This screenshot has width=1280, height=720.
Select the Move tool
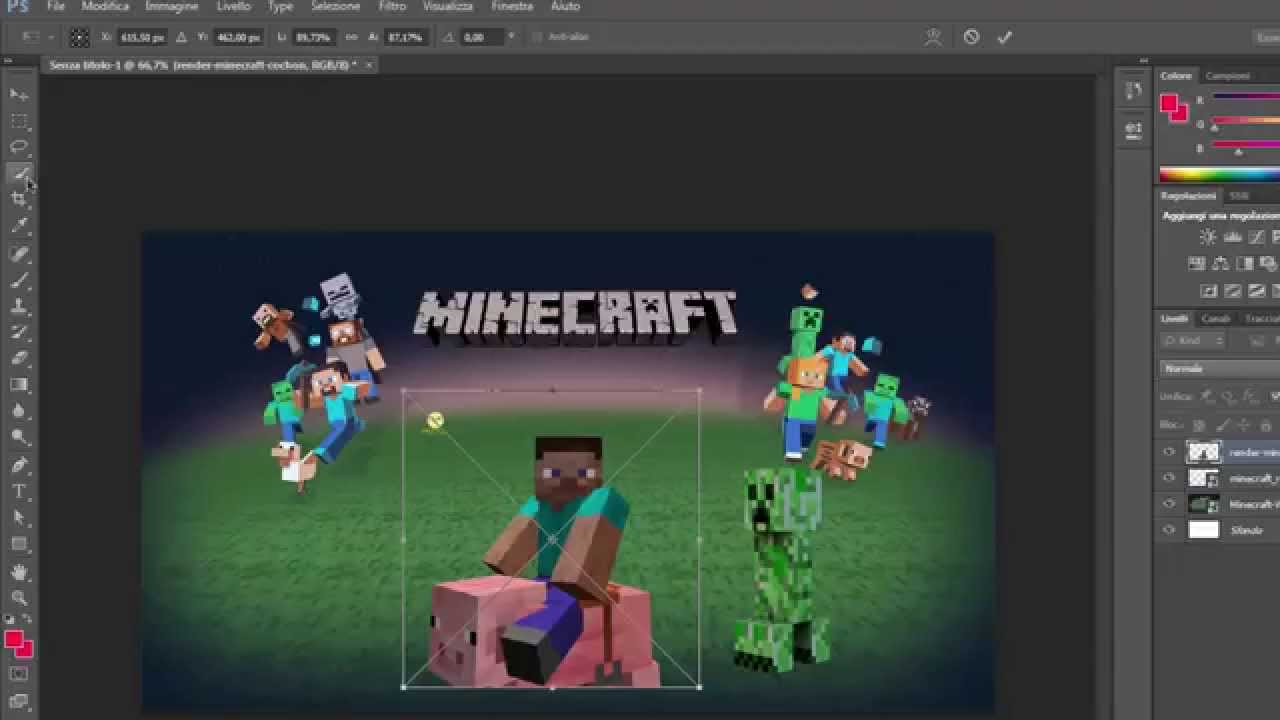pyautogui.click(x=19, y=94)
